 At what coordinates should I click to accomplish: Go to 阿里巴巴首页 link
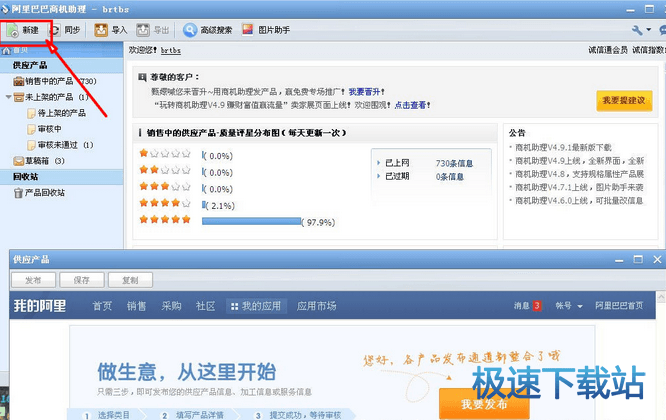click(x=619, y=306)
